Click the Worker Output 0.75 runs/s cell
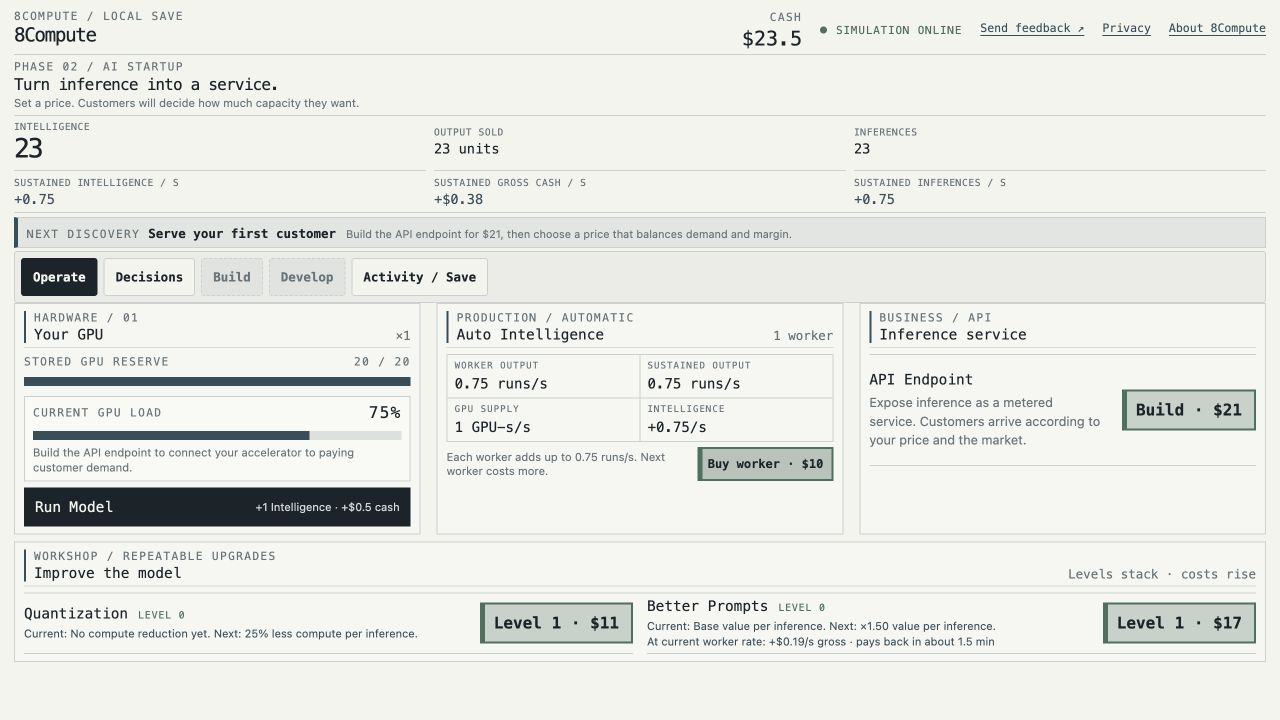1280x720 pixels. tap(543, 376)
